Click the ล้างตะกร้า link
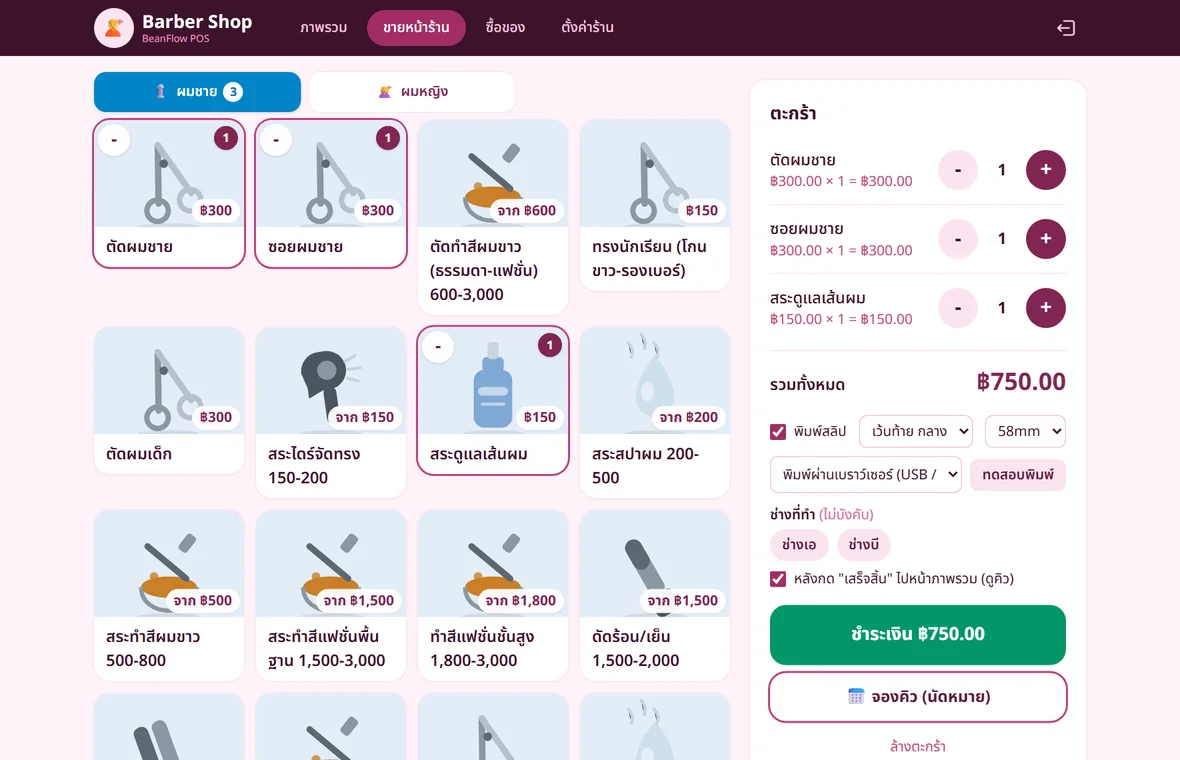Viewport: 1180px width, 760px height. pyautogui.click(x=917, y=746)
